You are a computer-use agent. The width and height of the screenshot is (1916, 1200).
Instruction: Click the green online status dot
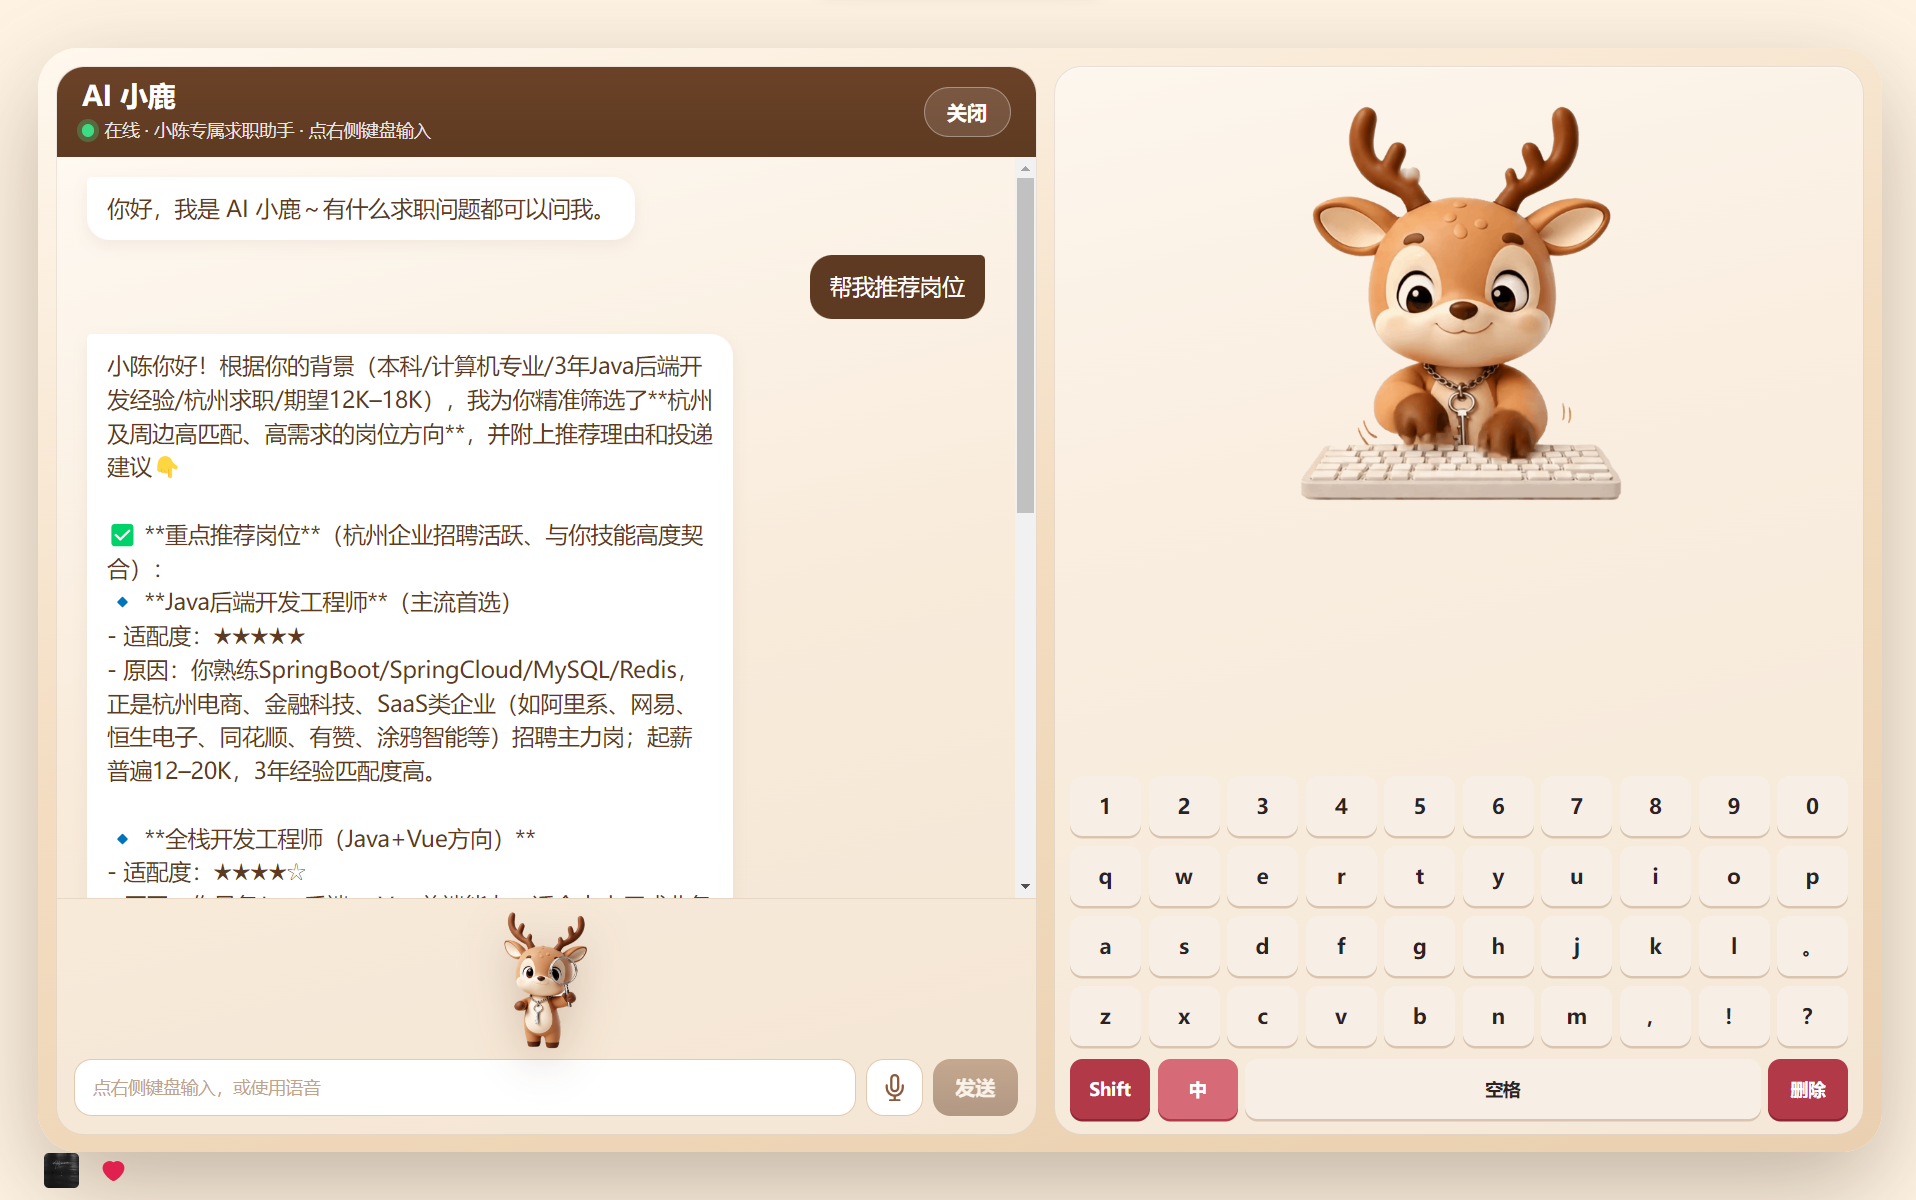tap(88, 130)
